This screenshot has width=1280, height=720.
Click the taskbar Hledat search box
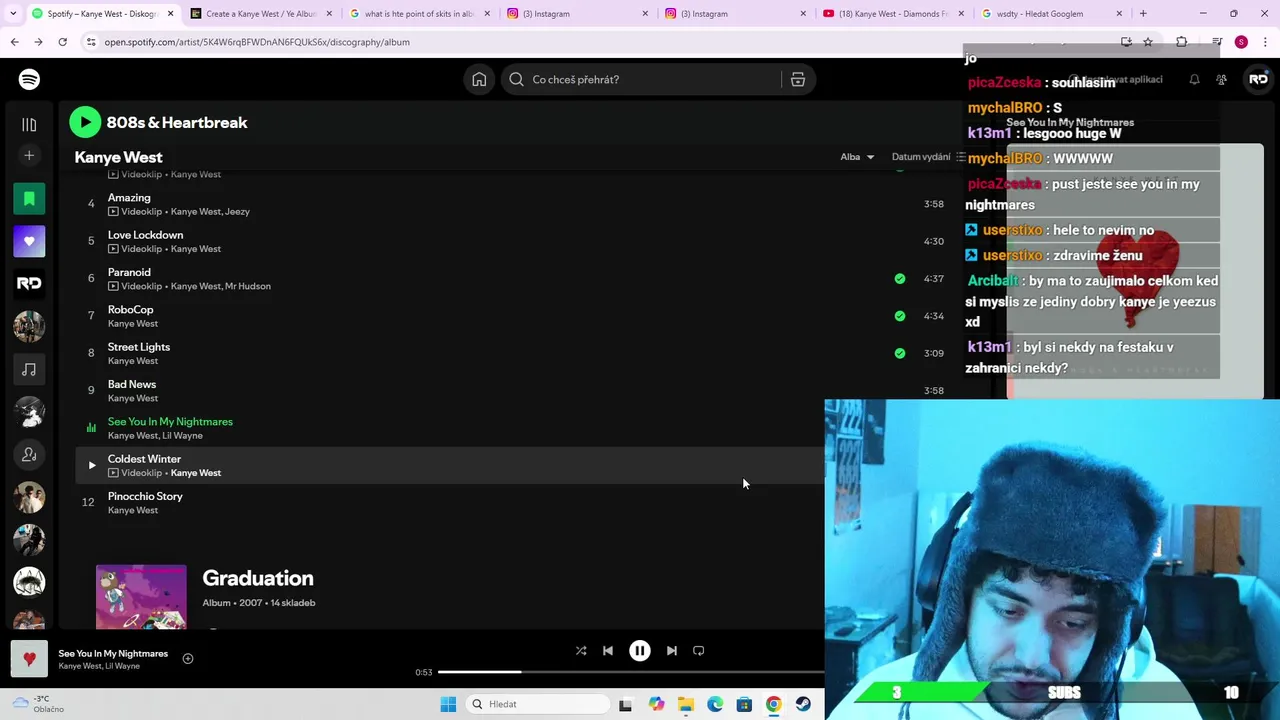coord(537,704)
